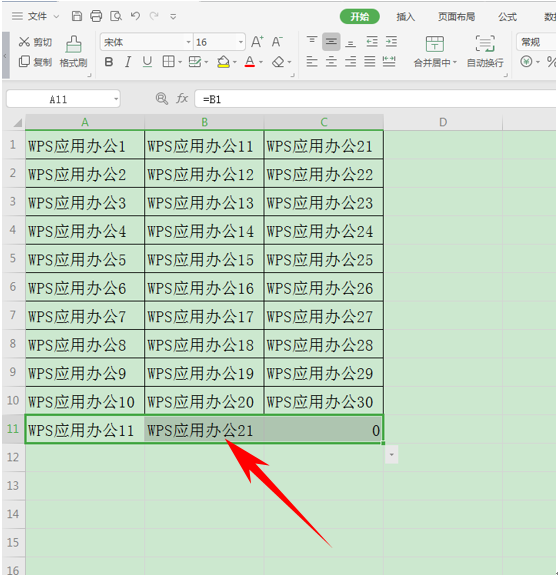Viewport: 558px width, 578px height.
Task: Expand the borders dropdown arrow
Action: click(180, 62)
